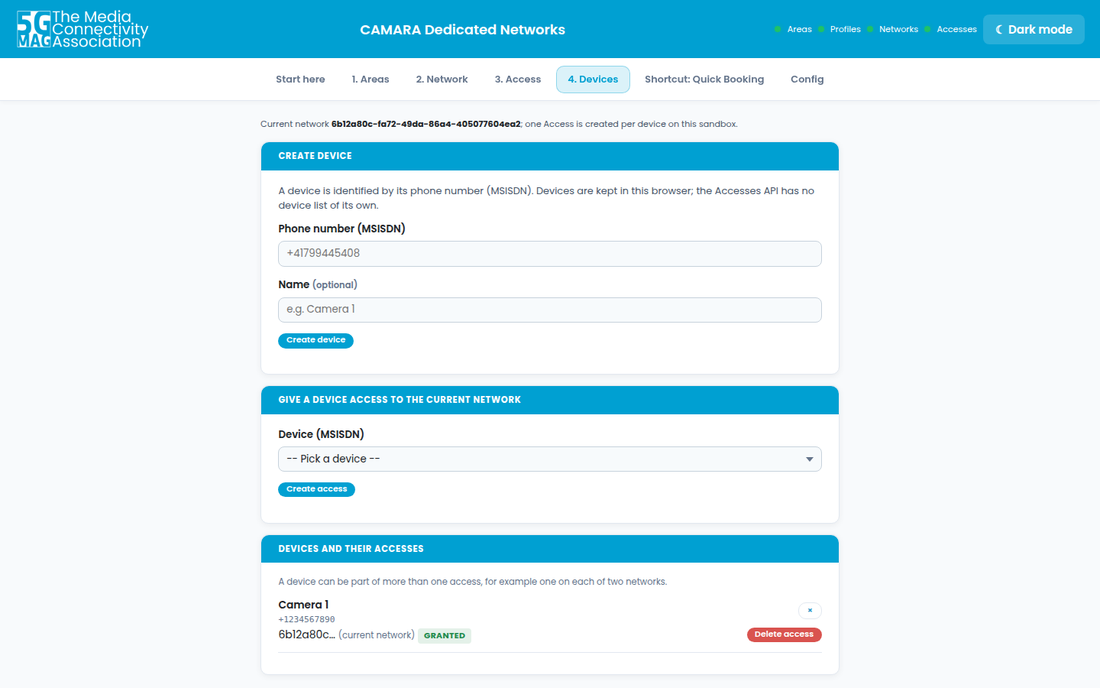The image size is (1100, 688).
Task: Select the current network ID text
Action: point(426,124)
